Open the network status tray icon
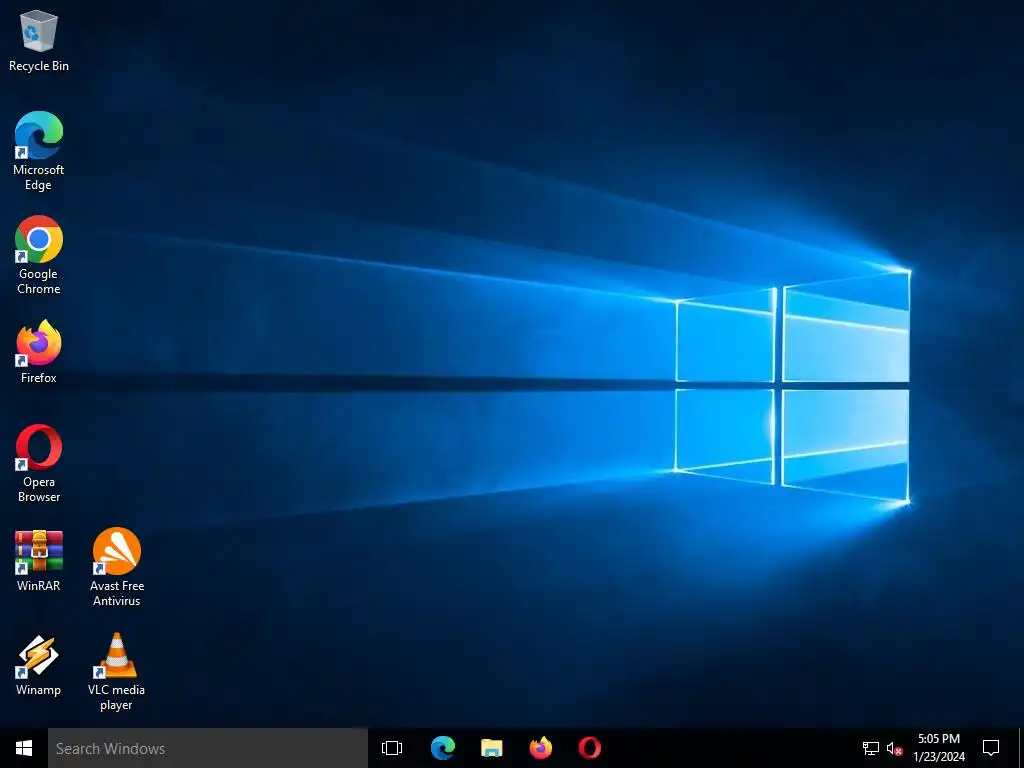 pos(871,748)
